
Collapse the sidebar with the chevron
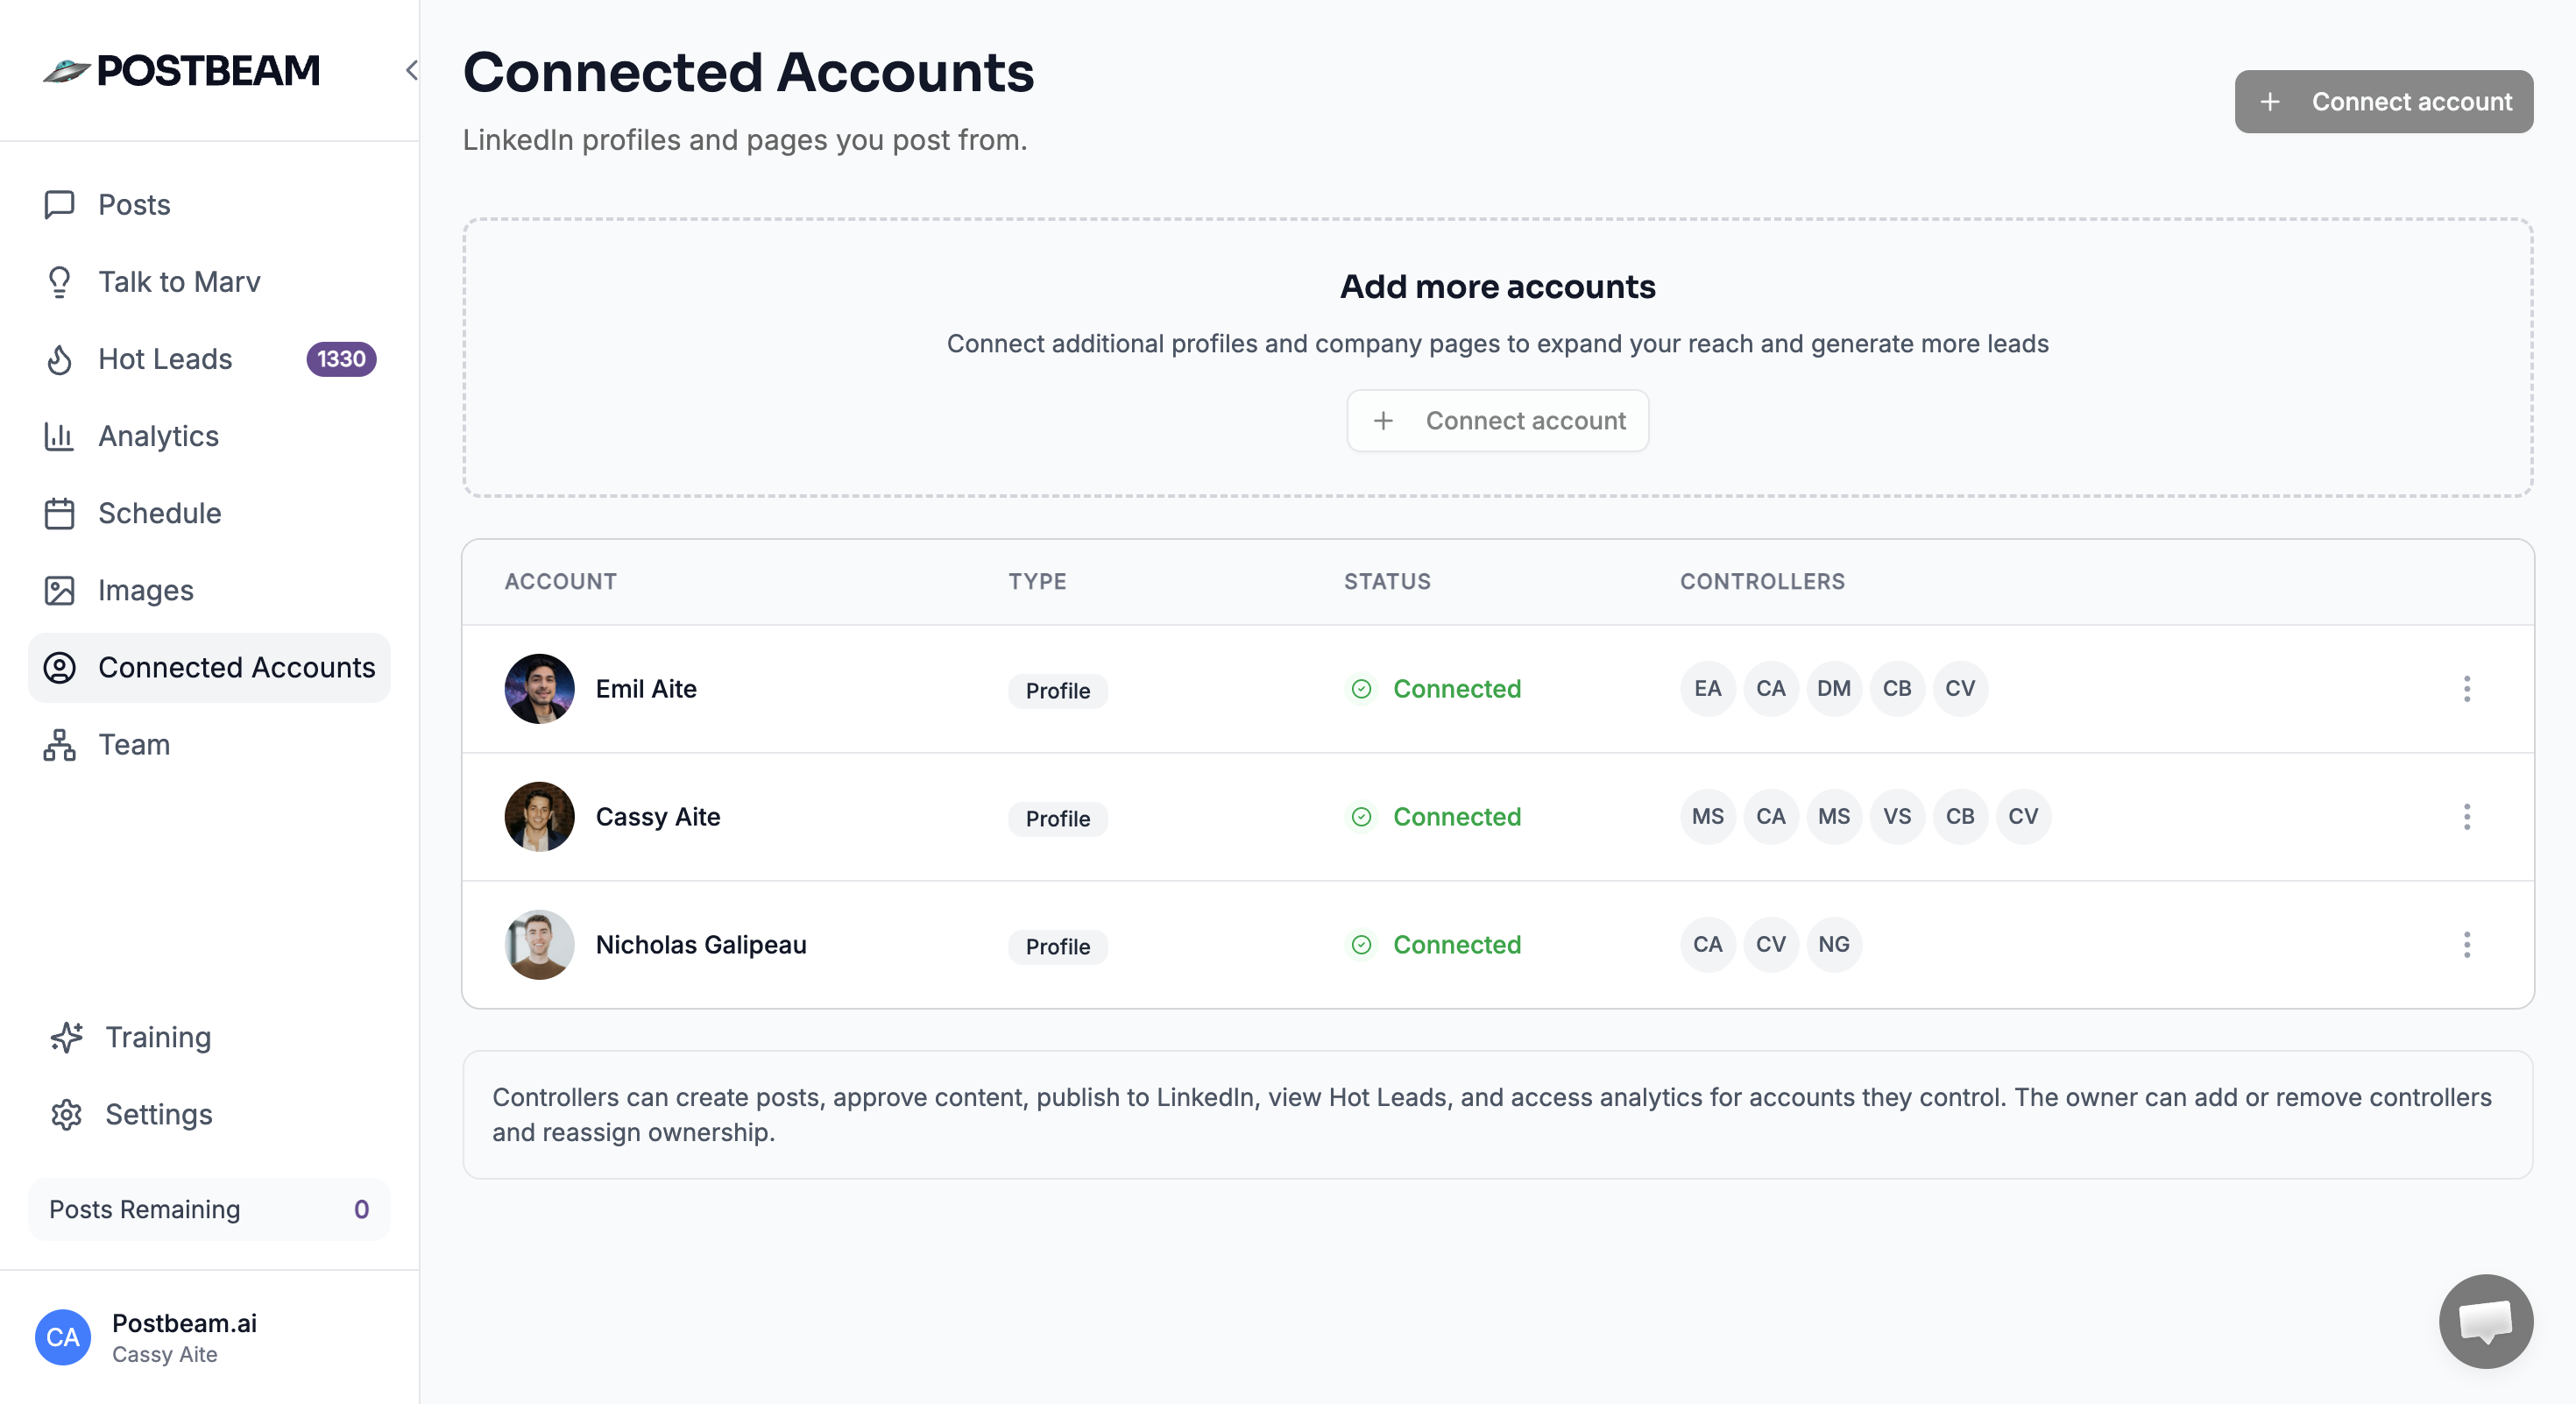pyautogui.click(x=412, y=70)
